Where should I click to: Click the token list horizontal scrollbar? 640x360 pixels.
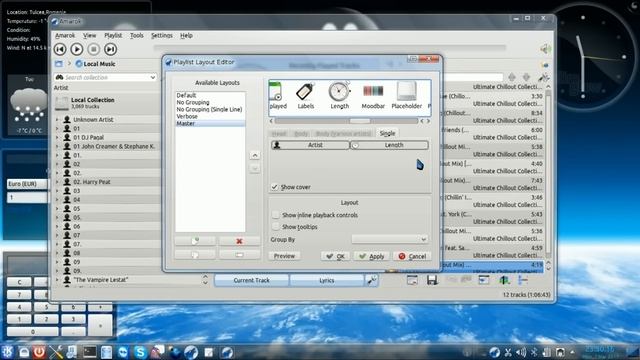[346, 121]
